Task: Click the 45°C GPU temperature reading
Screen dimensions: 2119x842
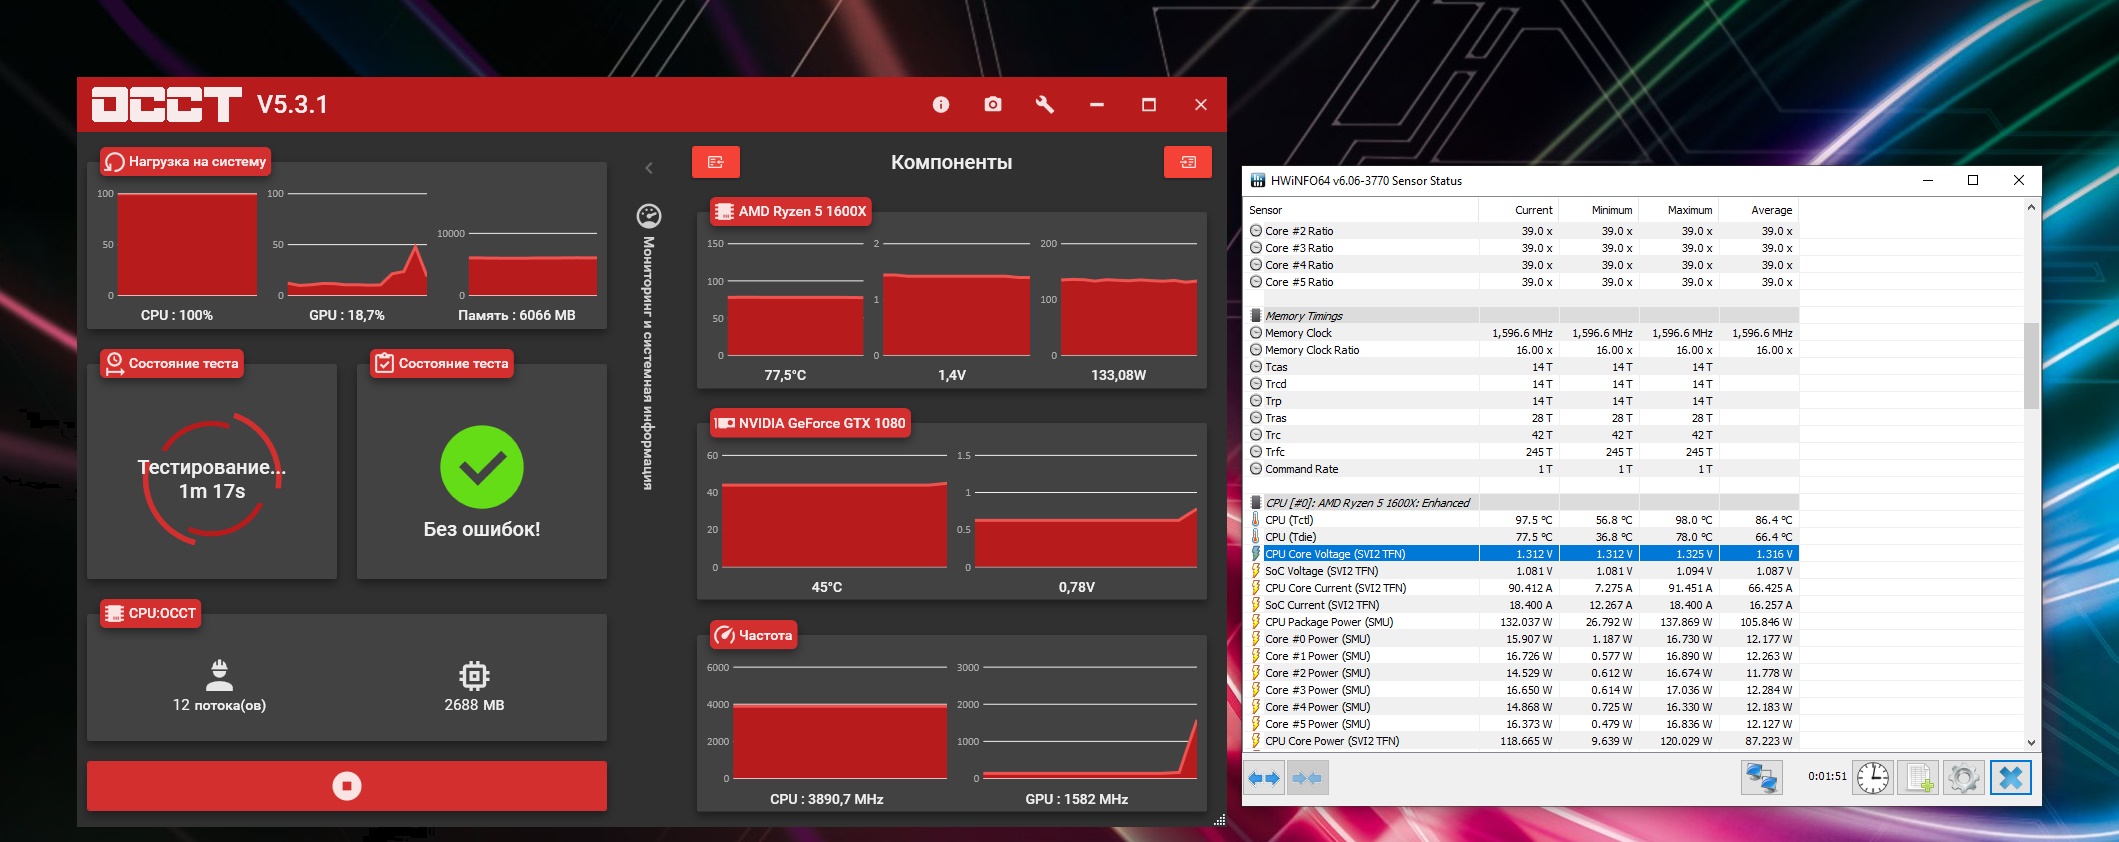Action: [827, 587]
